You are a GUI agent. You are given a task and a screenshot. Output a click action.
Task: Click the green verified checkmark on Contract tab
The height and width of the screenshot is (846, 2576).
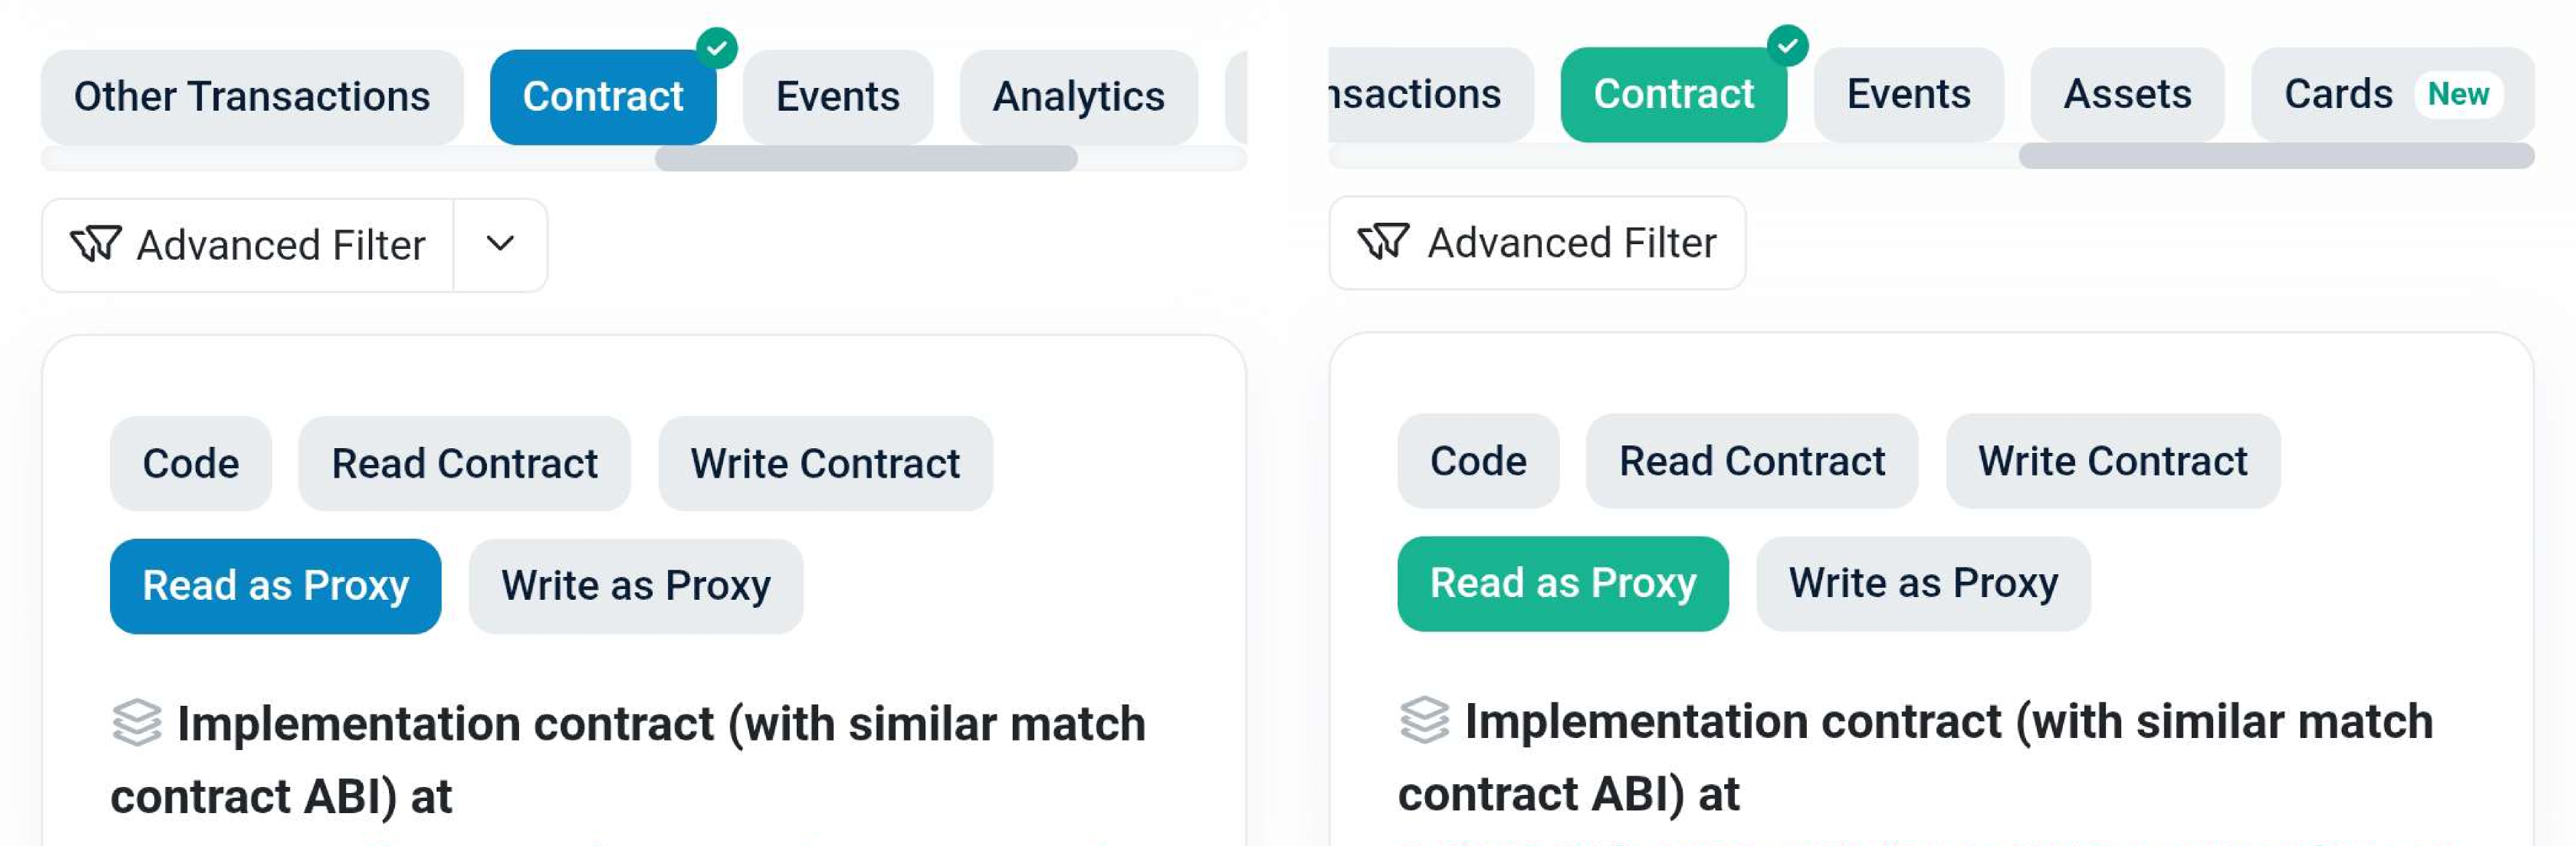[1787, 46]
